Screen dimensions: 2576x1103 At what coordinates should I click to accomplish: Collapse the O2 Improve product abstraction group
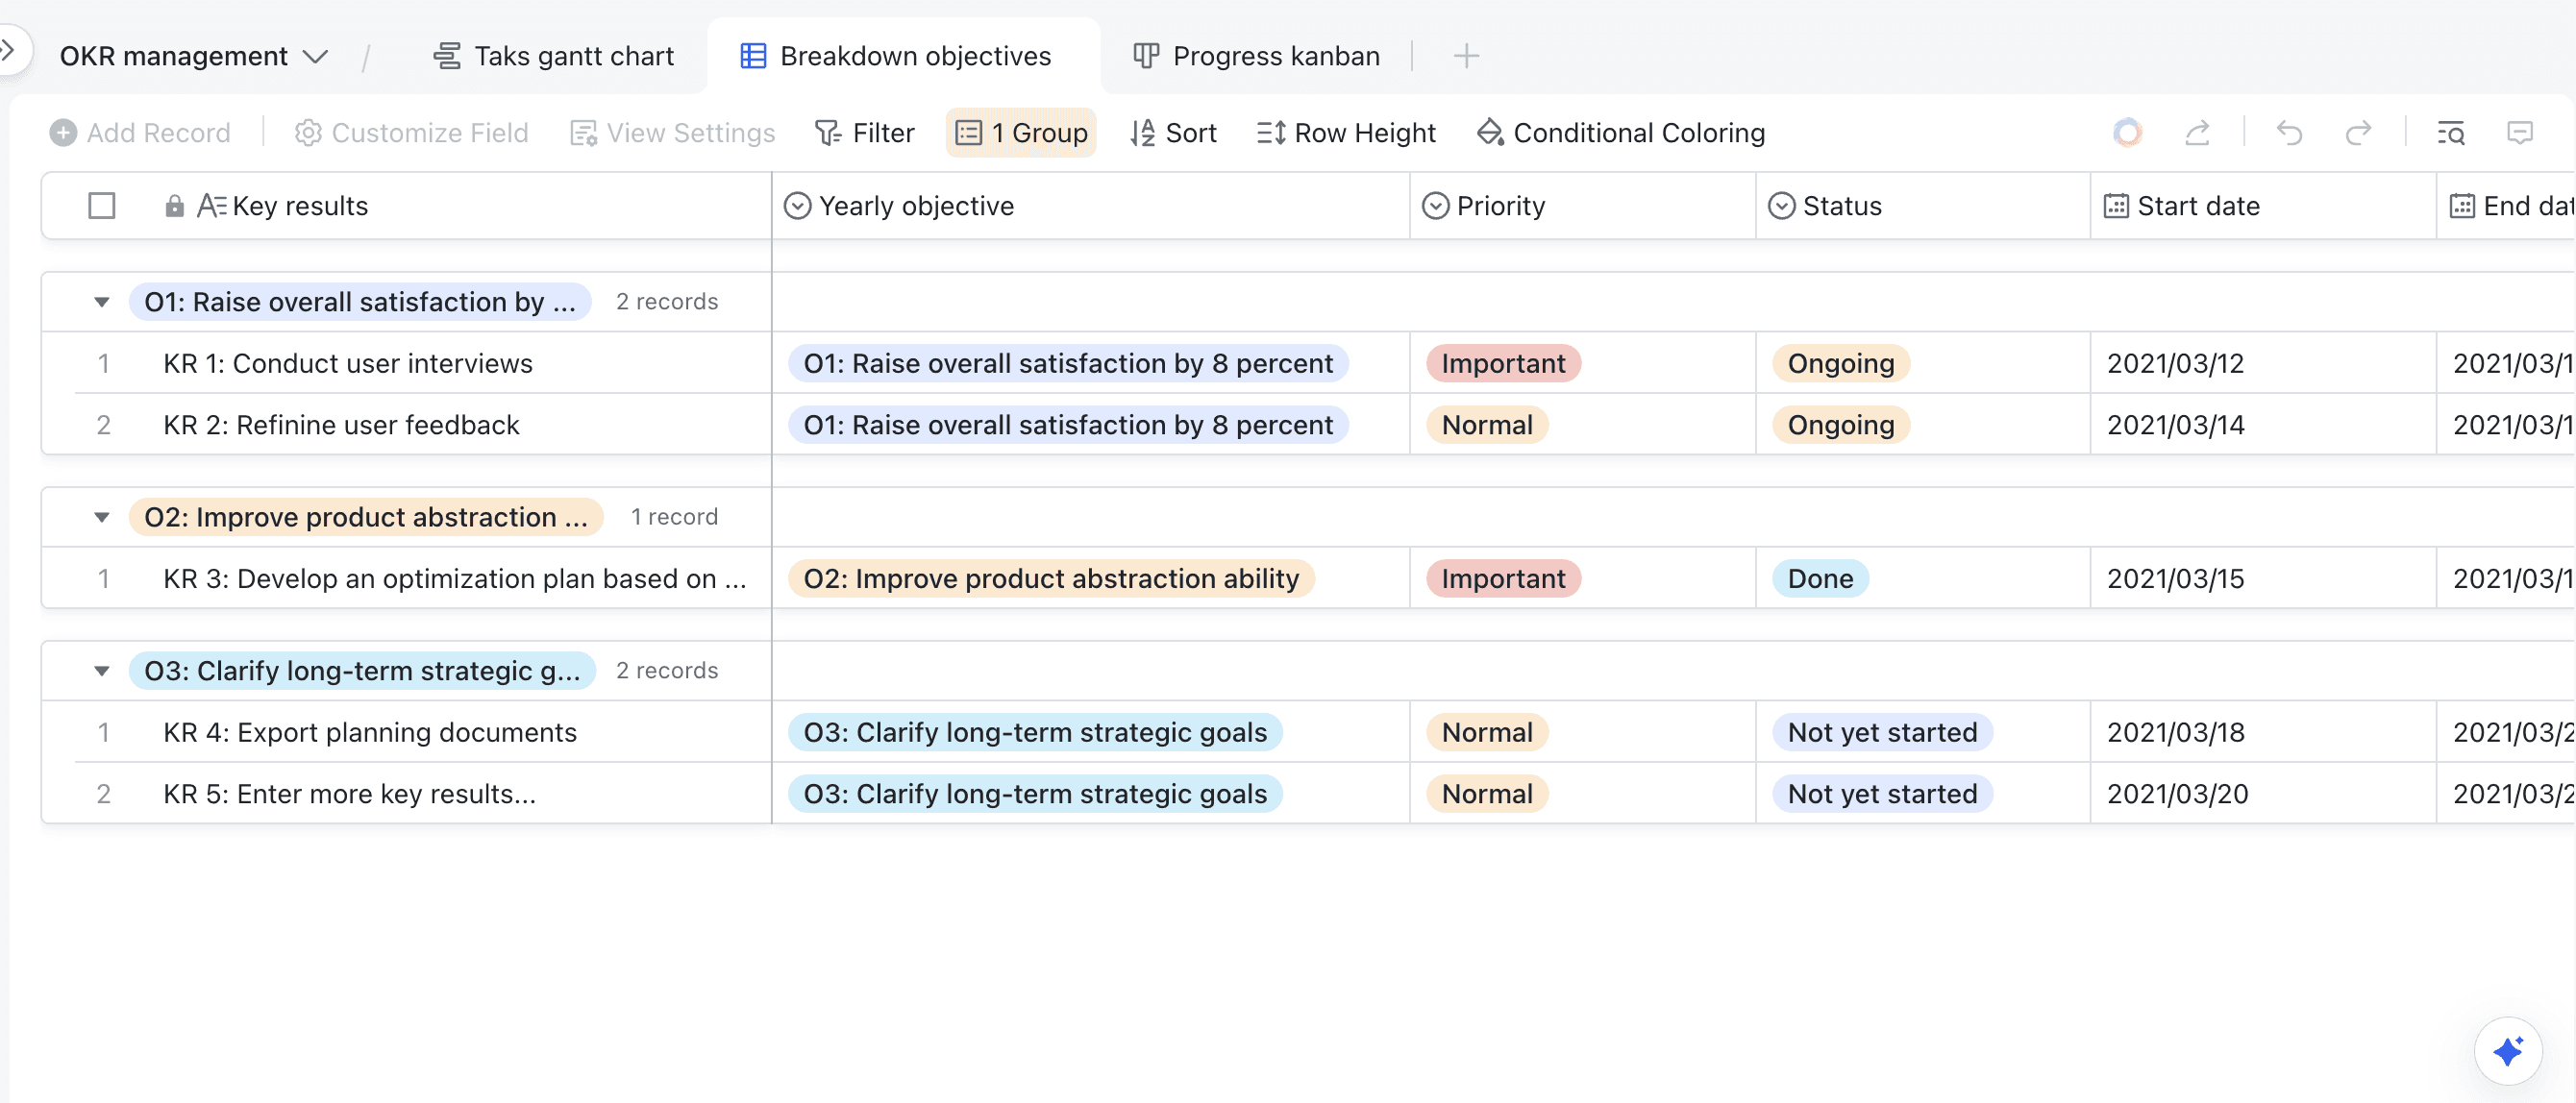pyautogui.click(x=102, y=517)
